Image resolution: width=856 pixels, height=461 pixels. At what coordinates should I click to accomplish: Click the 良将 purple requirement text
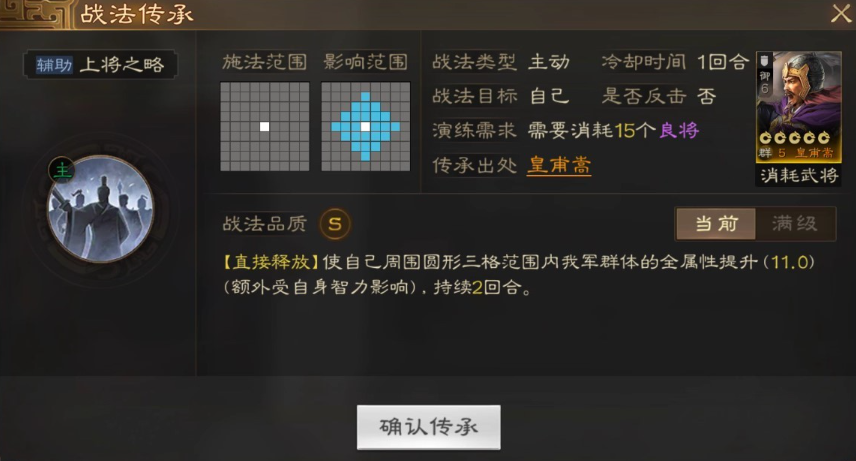pos(679,131)
